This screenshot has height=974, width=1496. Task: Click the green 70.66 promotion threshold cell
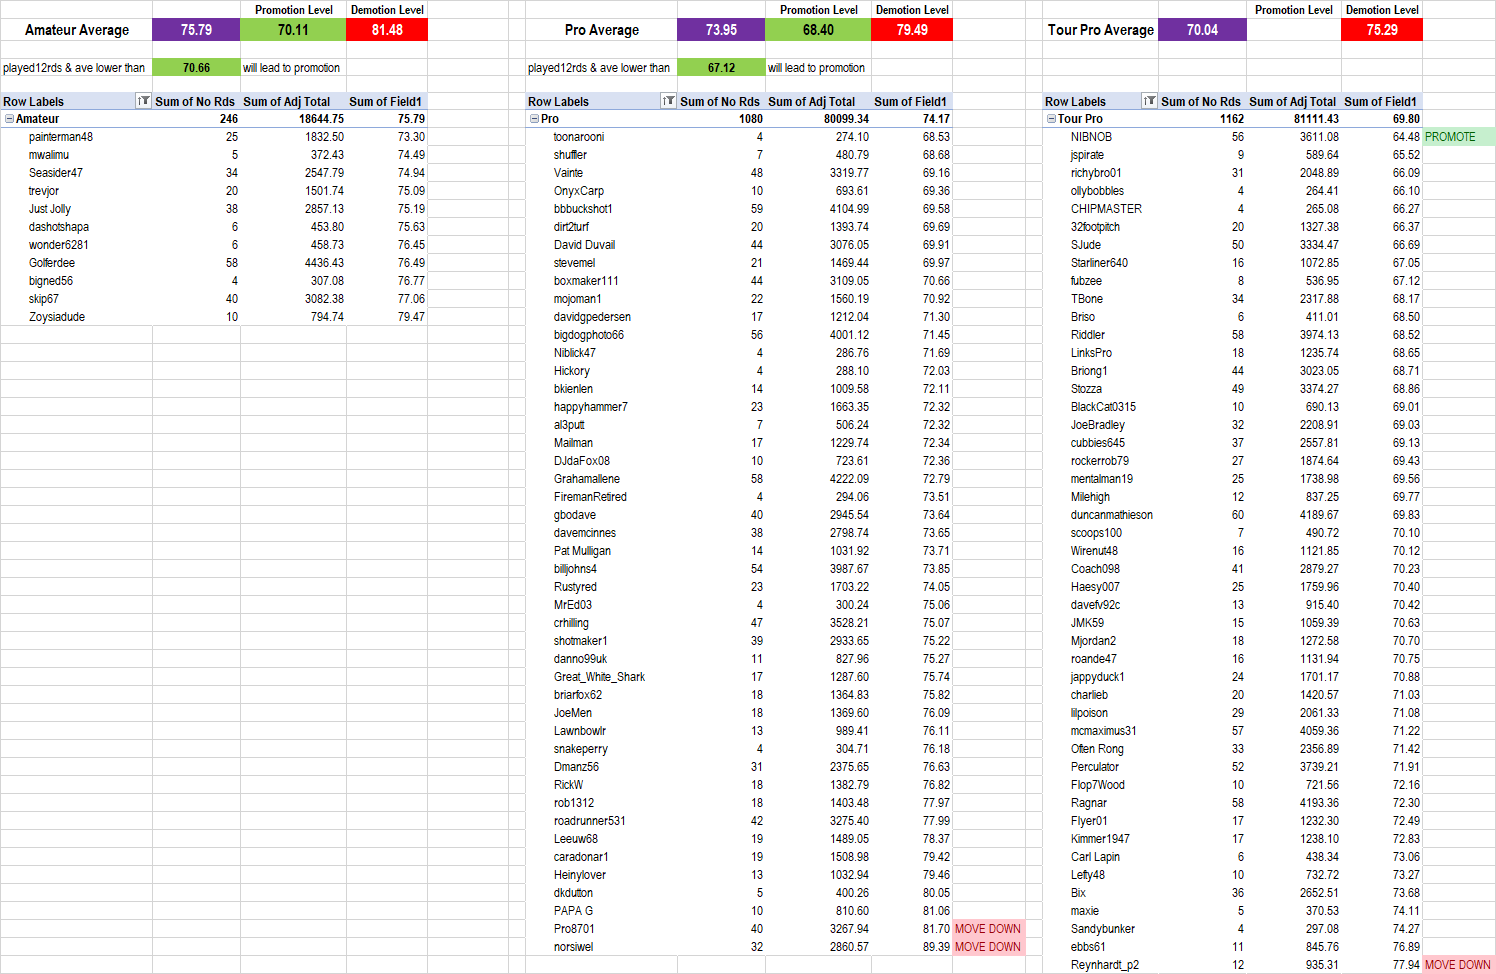click(196, 68)
